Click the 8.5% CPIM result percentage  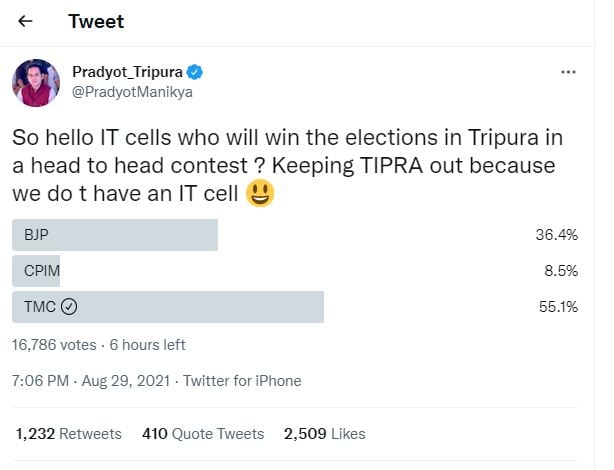point(561,271)
